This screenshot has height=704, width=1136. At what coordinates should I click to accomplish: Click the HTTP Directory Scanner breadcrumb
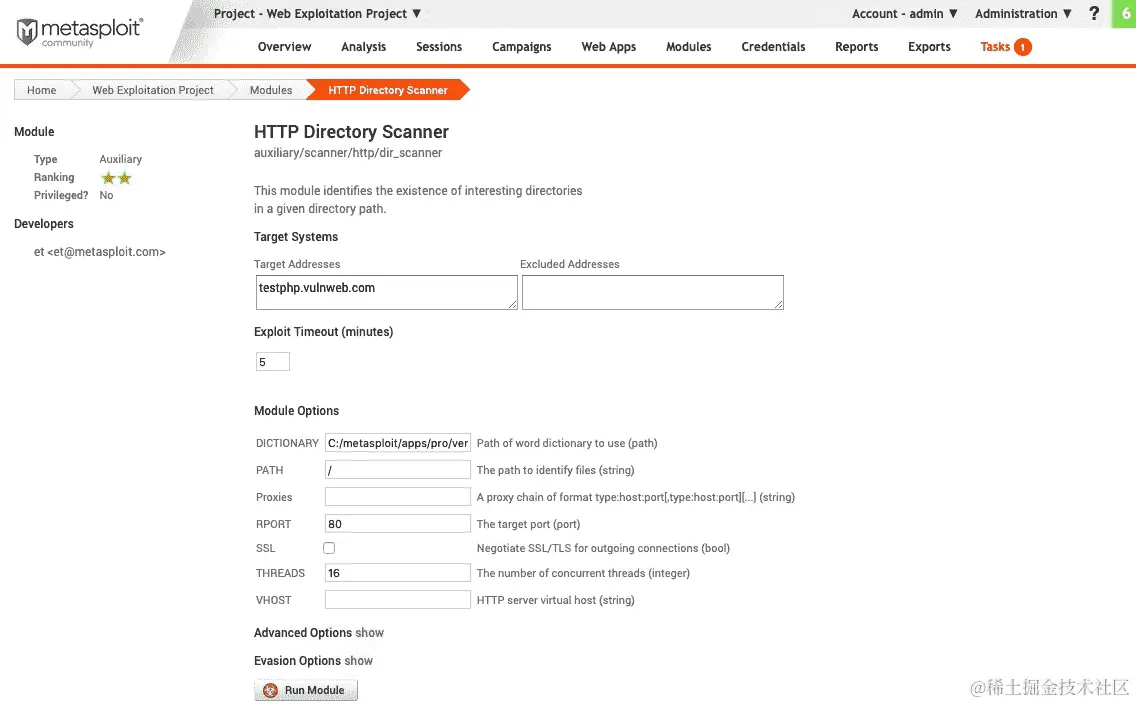pyautogui.click(x=388, y=90)
